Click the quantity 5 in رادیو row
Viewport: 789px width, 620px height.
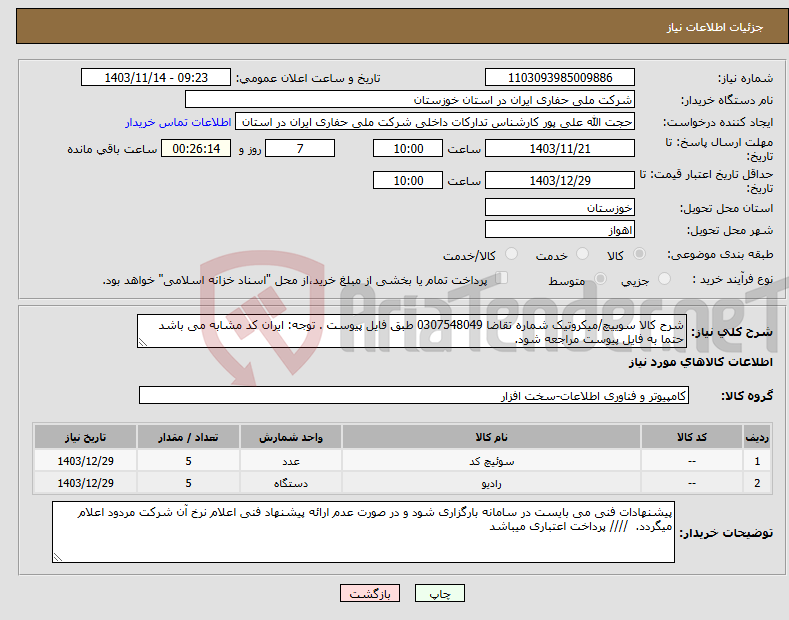tap(188, 483)
